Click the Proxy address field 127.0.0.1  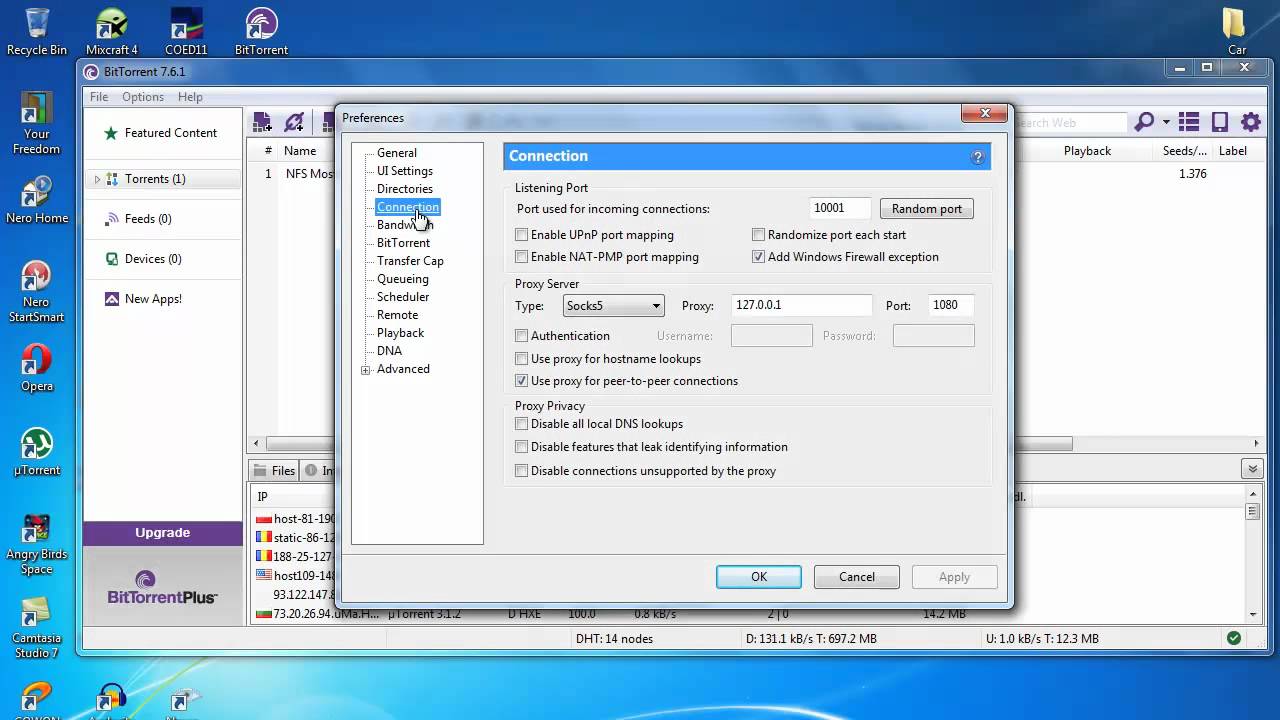(801, 306)
